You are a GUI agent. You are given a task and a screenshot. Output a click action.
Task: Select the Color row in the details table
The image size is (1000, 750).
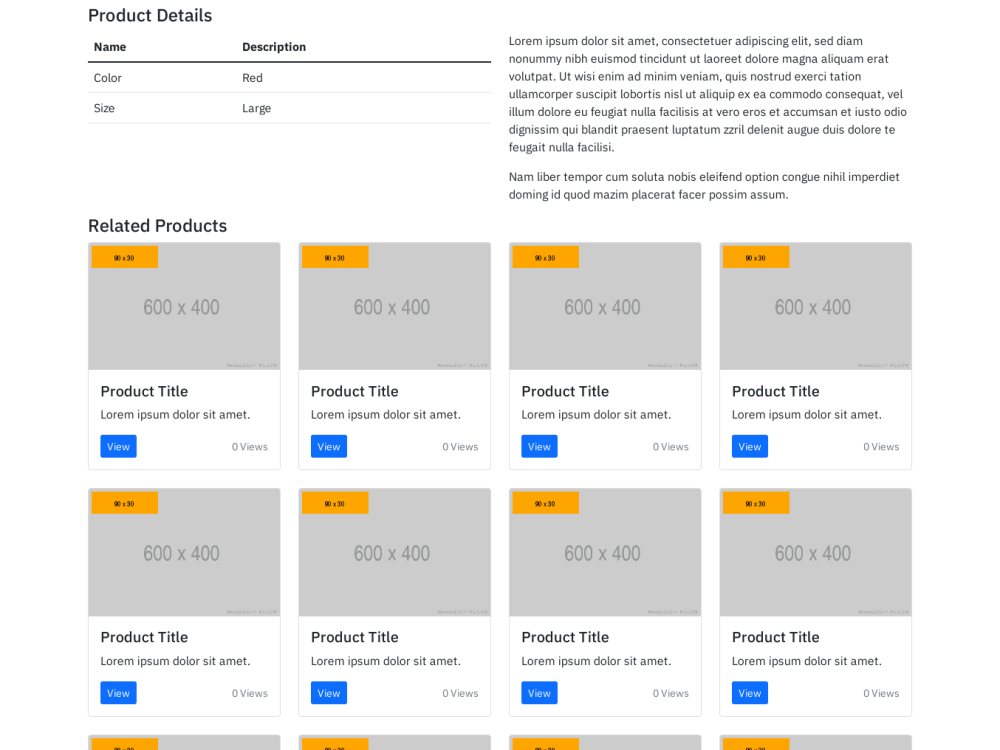(x=107, y=78)
